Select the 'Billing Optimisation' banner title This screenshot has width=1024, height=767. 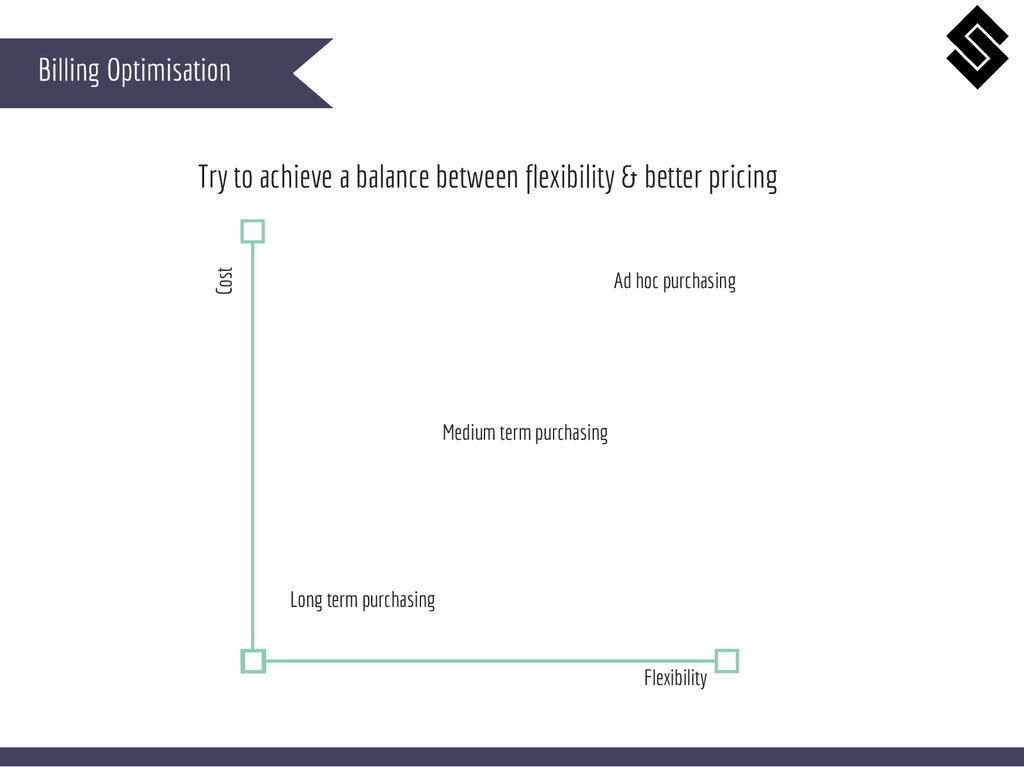(x=134, y=71)
